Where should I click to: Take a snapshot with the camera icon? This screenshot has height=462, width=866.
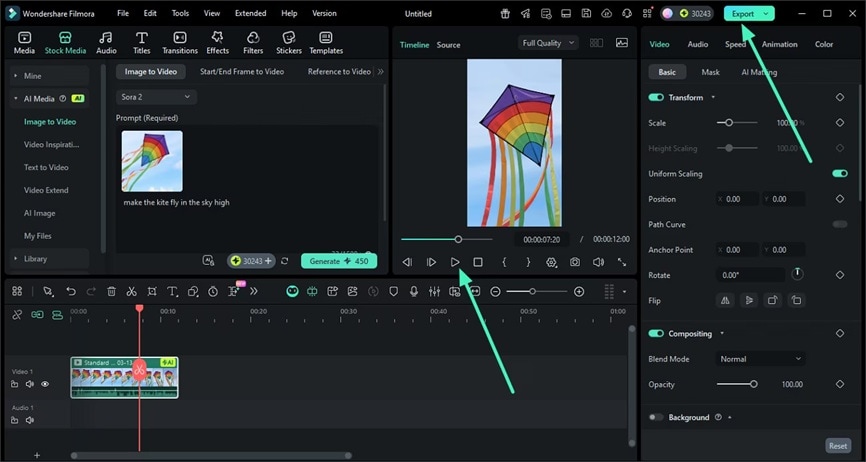[x=575, y=262]
